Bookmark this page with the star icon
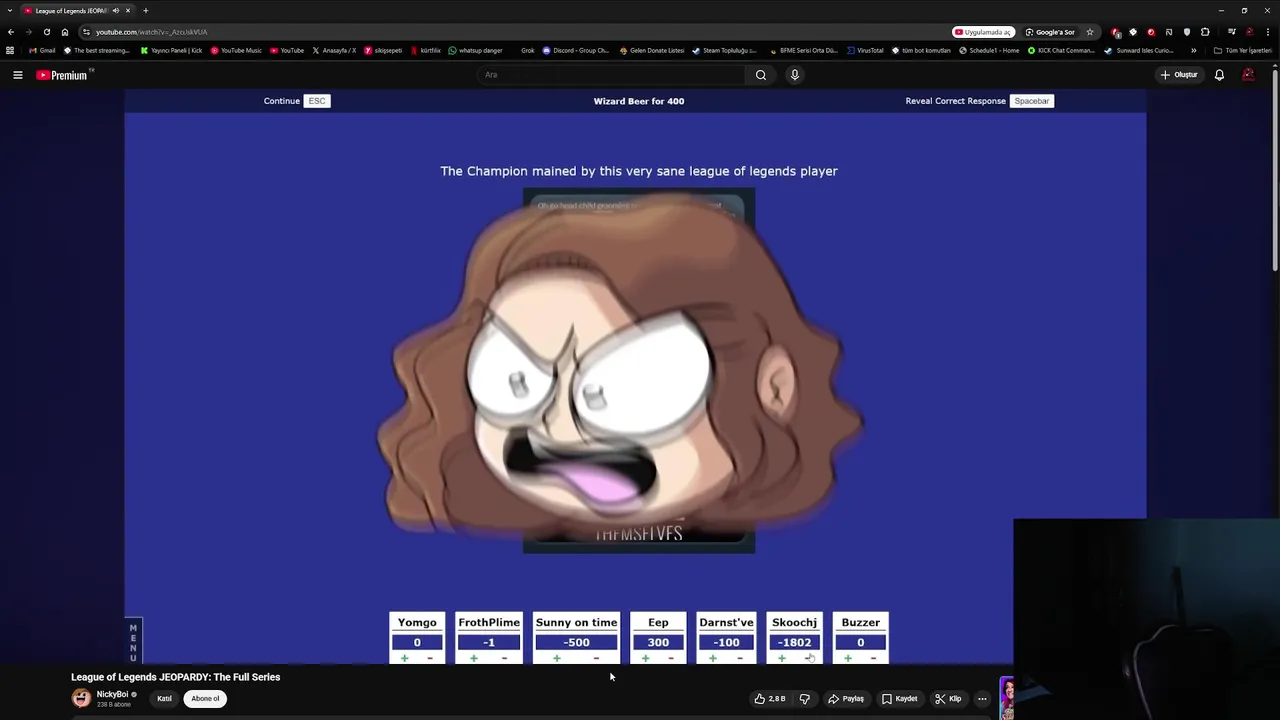 coord(1090,32)
